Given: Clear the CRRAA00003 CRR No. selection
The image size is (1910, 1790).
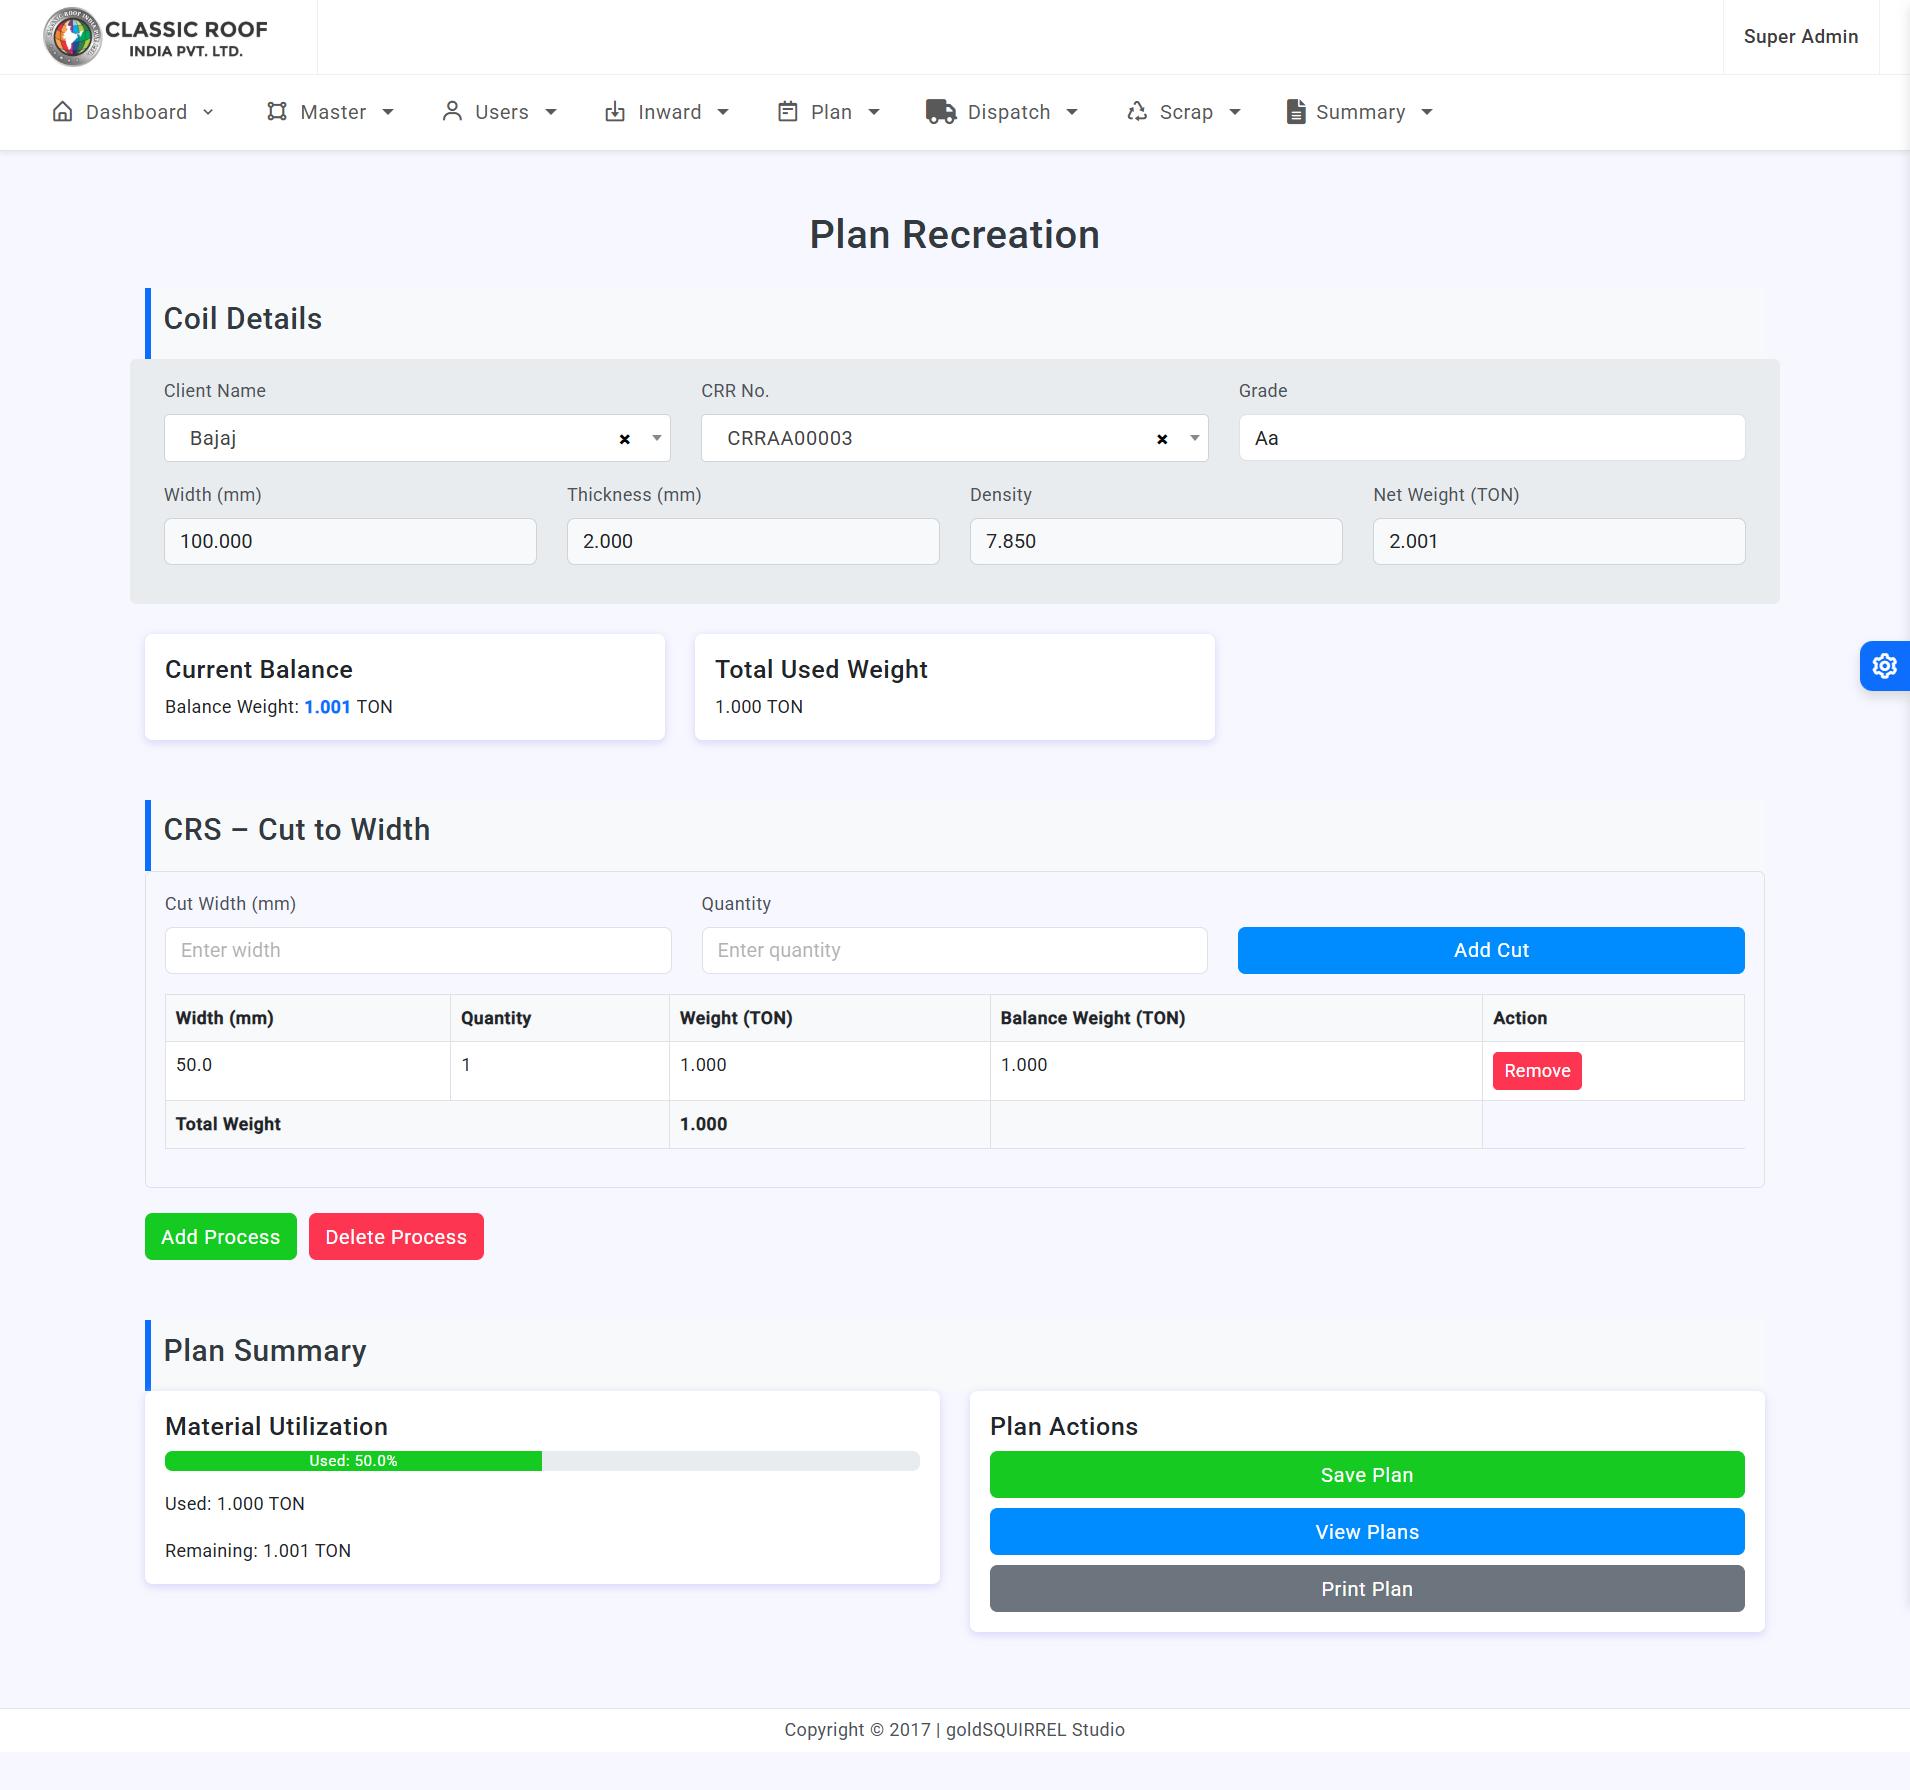Looking at the screenshot, I should (1162, 439).
